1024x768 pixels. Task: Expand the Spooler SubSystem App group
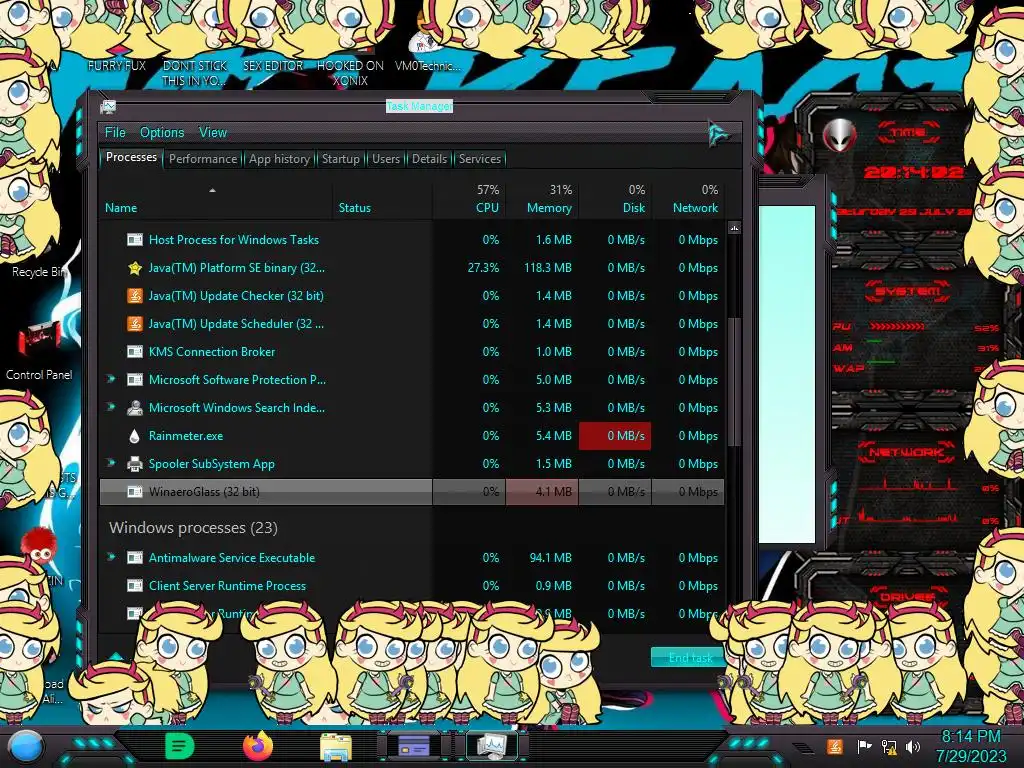111,463
